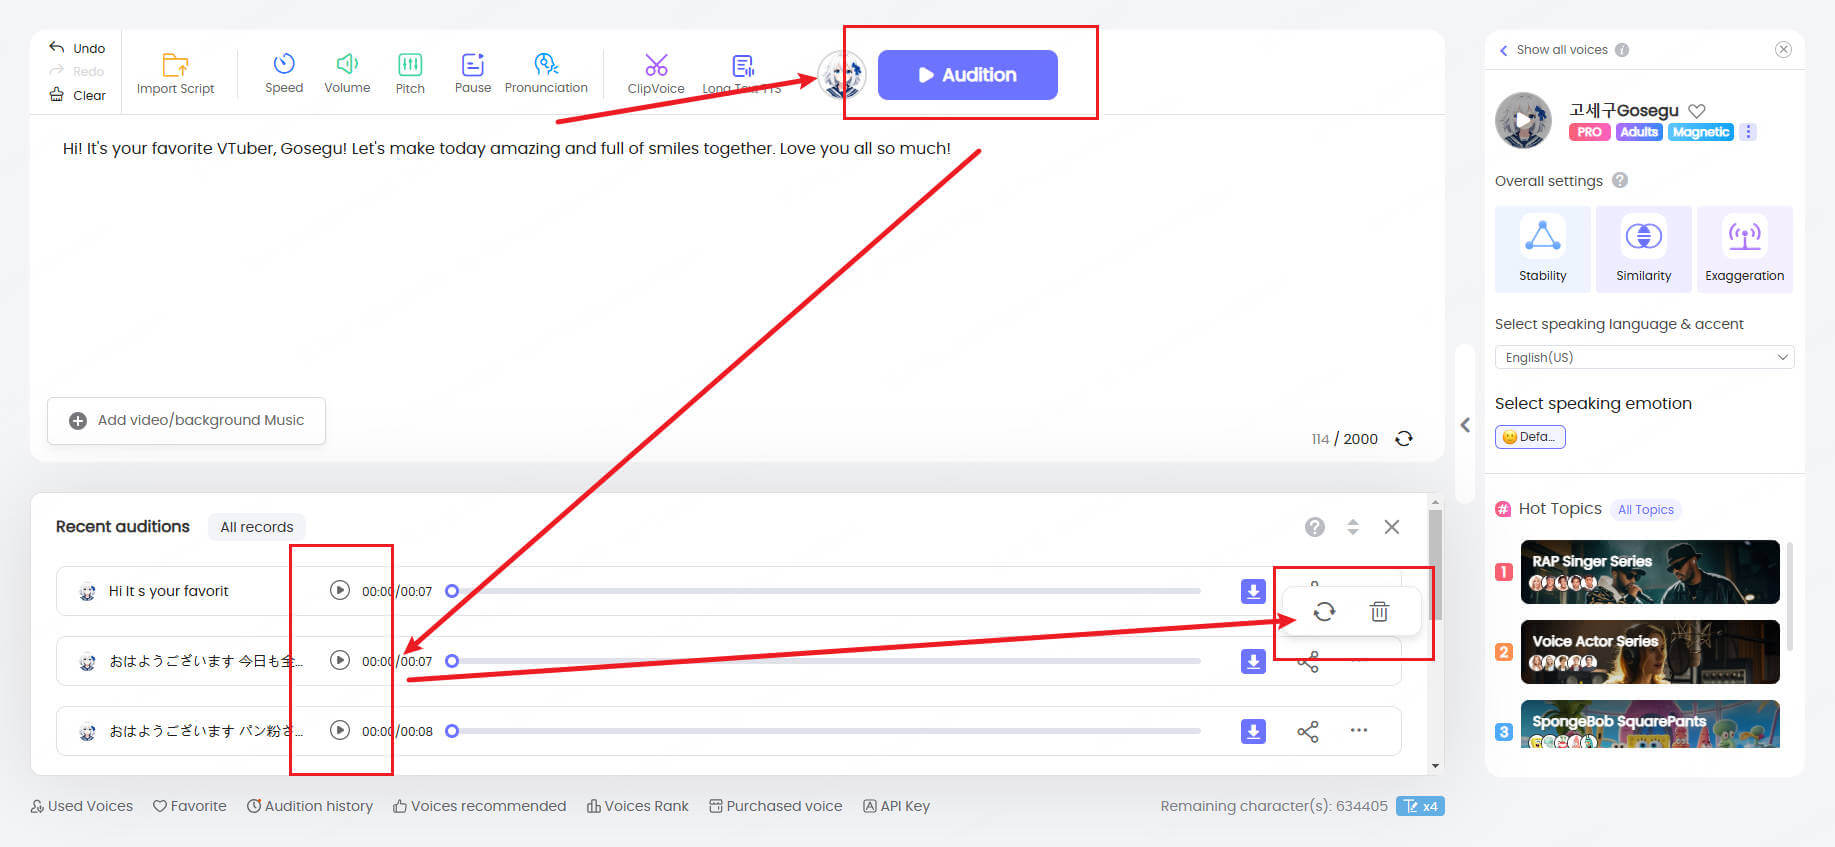Open API Key page

point(896,806)
